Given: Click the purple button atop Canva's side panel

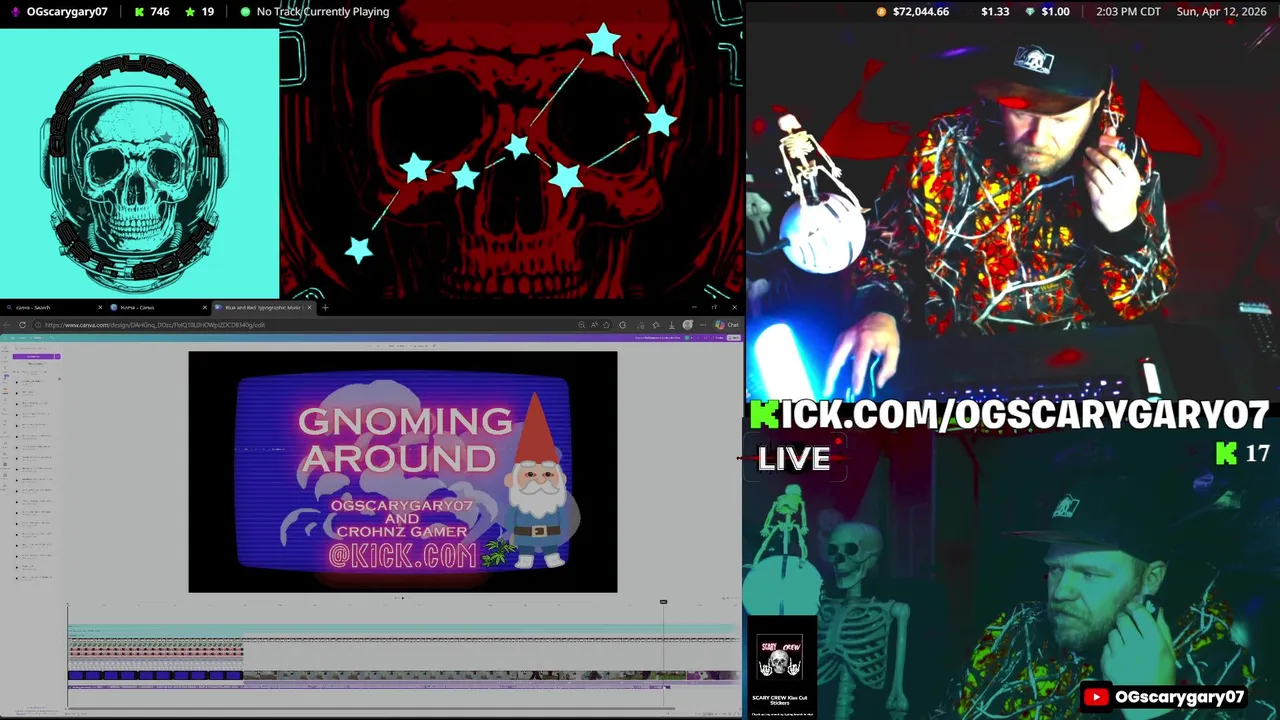Looking at the screenshot, I should click(33, 356).
